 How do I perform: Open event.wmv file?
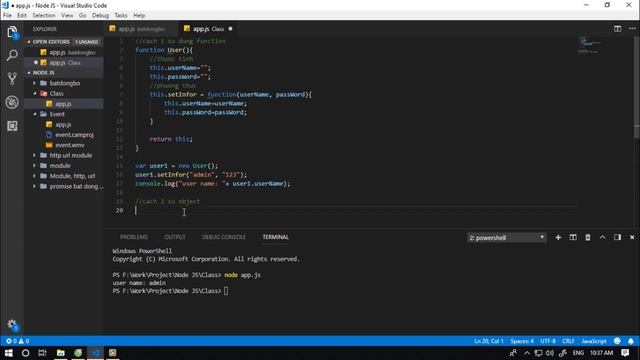[x=70, y=145]
